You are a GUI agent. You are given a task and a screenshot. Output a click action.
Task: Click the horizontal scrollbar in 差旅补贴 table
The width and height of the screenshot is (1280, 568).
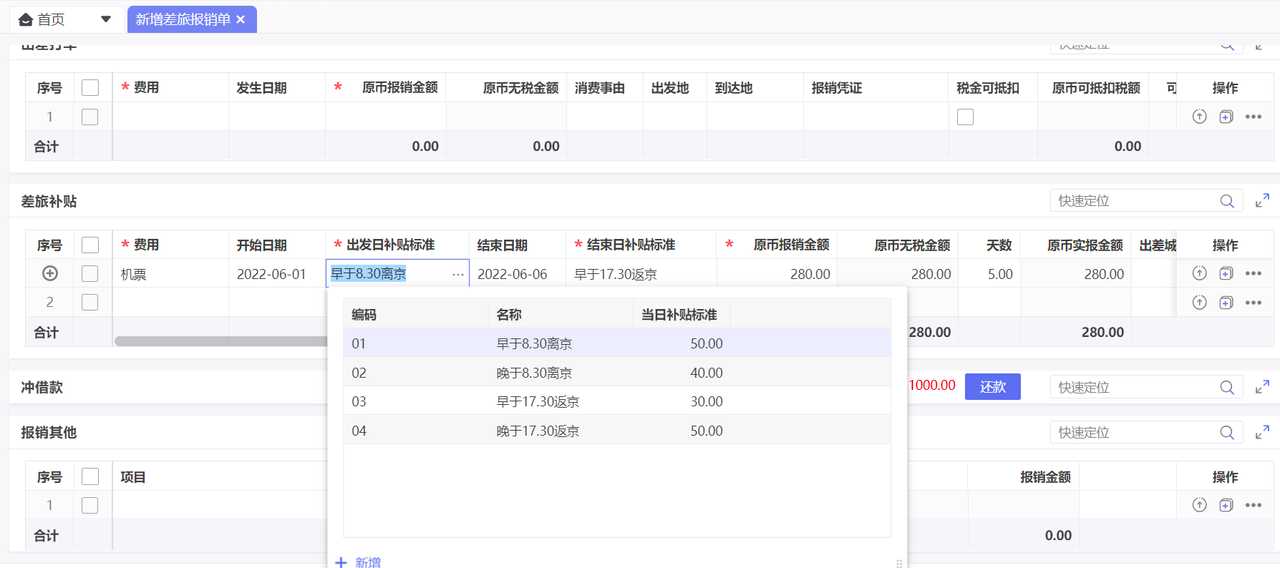220,341
